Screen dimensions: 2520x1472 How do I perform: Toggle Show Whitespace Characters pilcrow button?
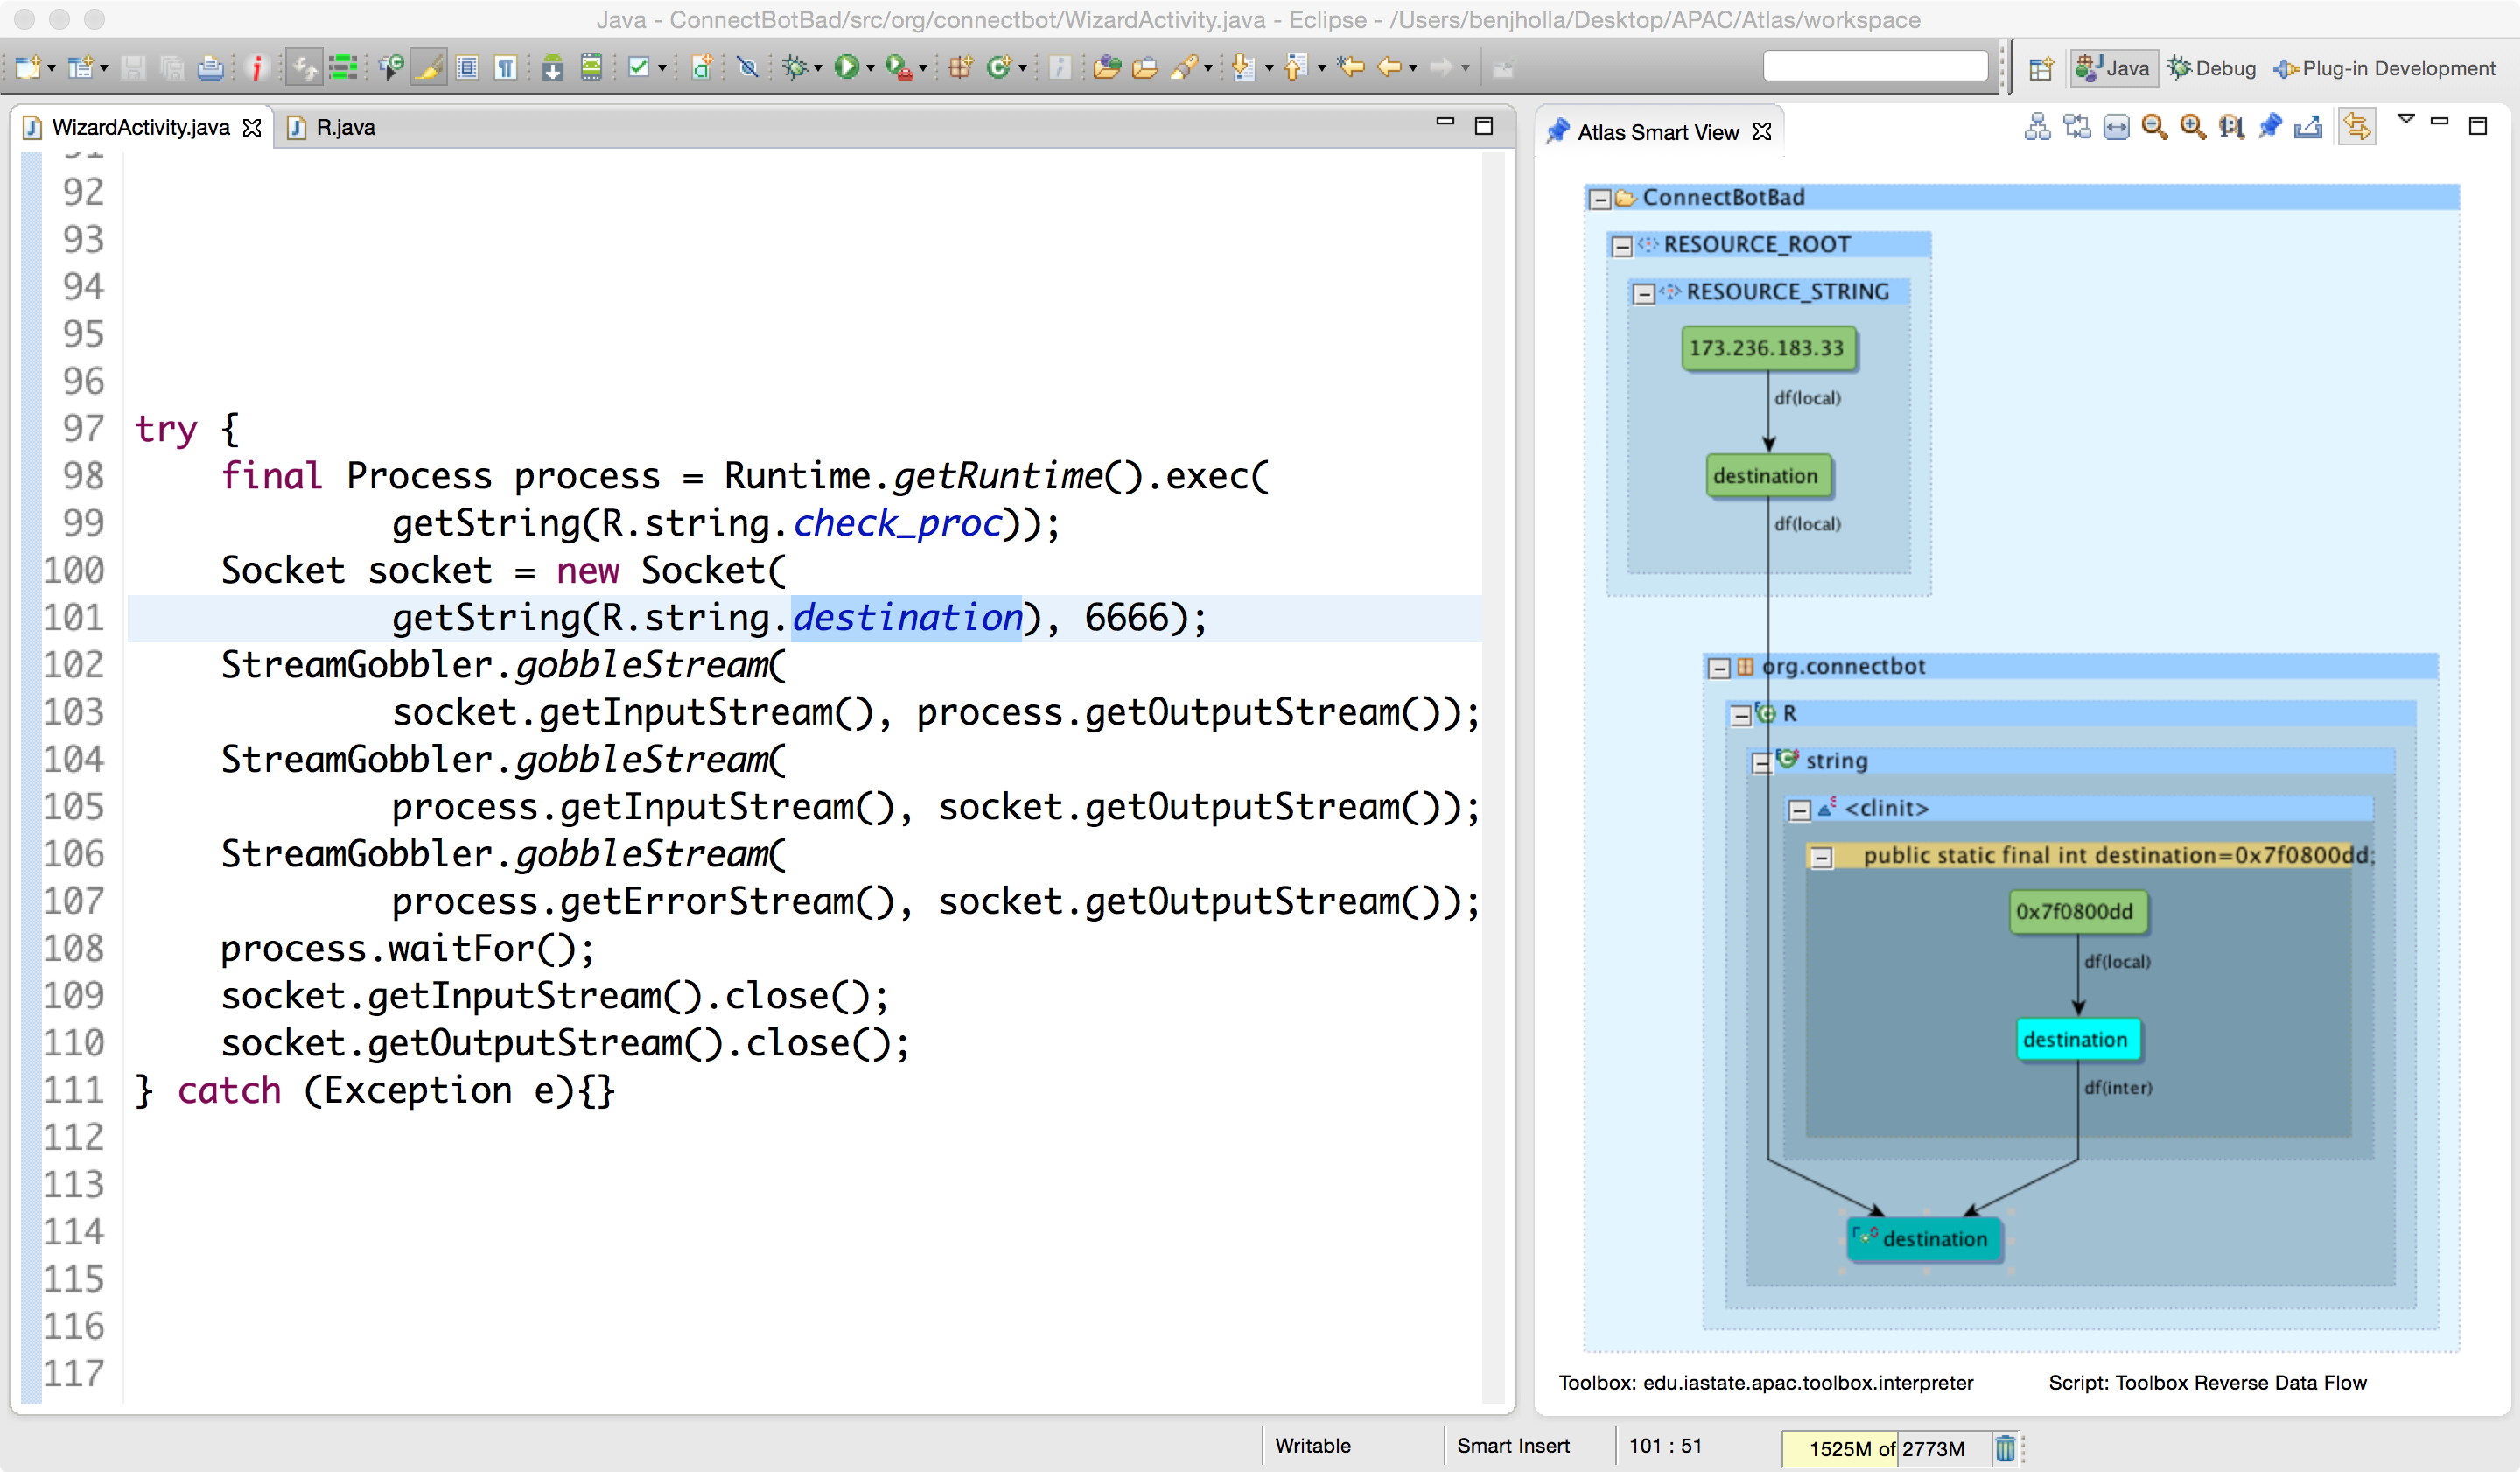pos(506,67)
